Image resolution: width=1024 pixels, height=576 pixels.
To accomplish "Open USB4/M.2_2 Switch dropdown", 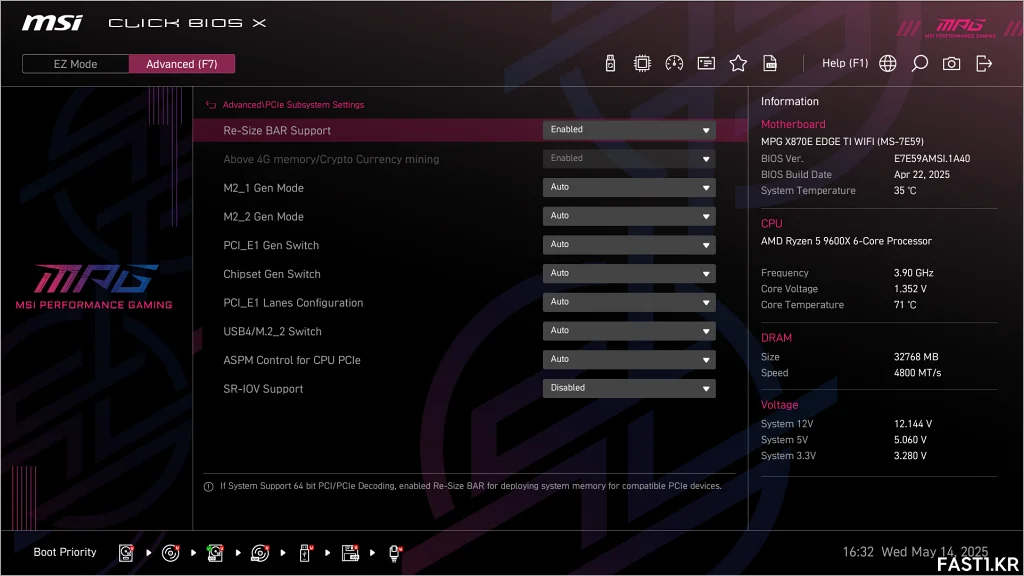I will (x=629, y=331).
